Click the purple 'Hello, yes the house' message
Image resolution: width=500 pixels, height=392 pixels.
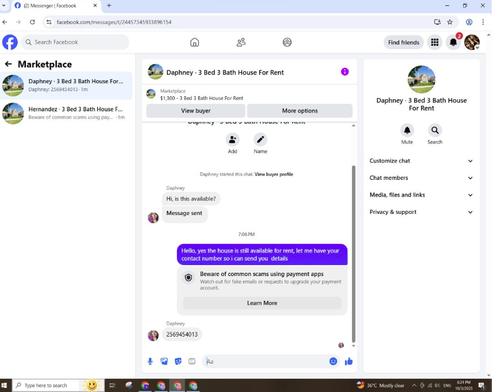click(x=262, y=255)
